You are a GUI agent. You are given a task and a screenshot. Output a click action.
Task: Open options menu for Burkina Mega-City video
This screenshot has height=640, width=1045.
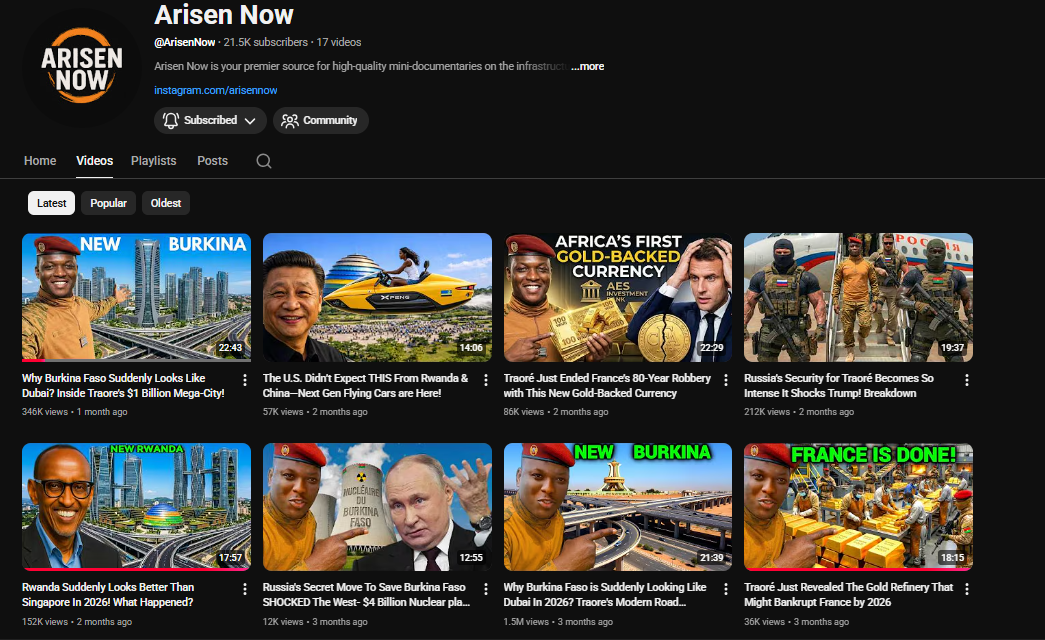[x=245, y=380]
